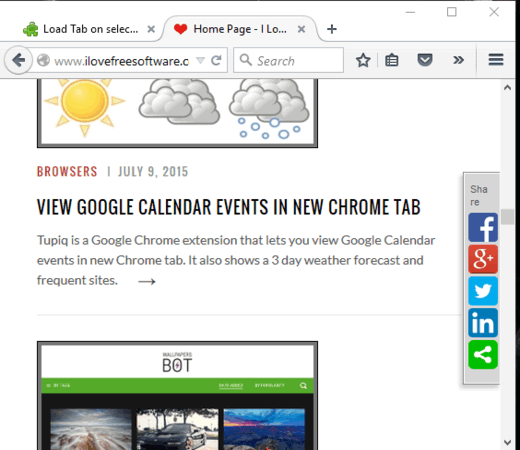The image size is (520, 450).
Task: Share on Facebook
Action: pos(483,228)
